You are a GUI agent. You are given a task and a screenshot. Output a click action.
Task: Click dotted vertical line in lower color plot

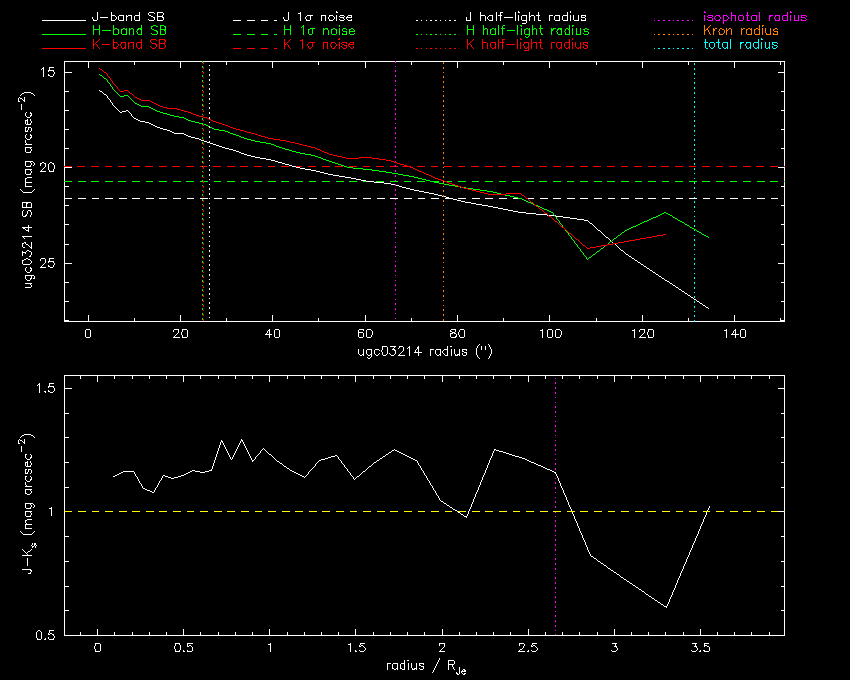555,560
